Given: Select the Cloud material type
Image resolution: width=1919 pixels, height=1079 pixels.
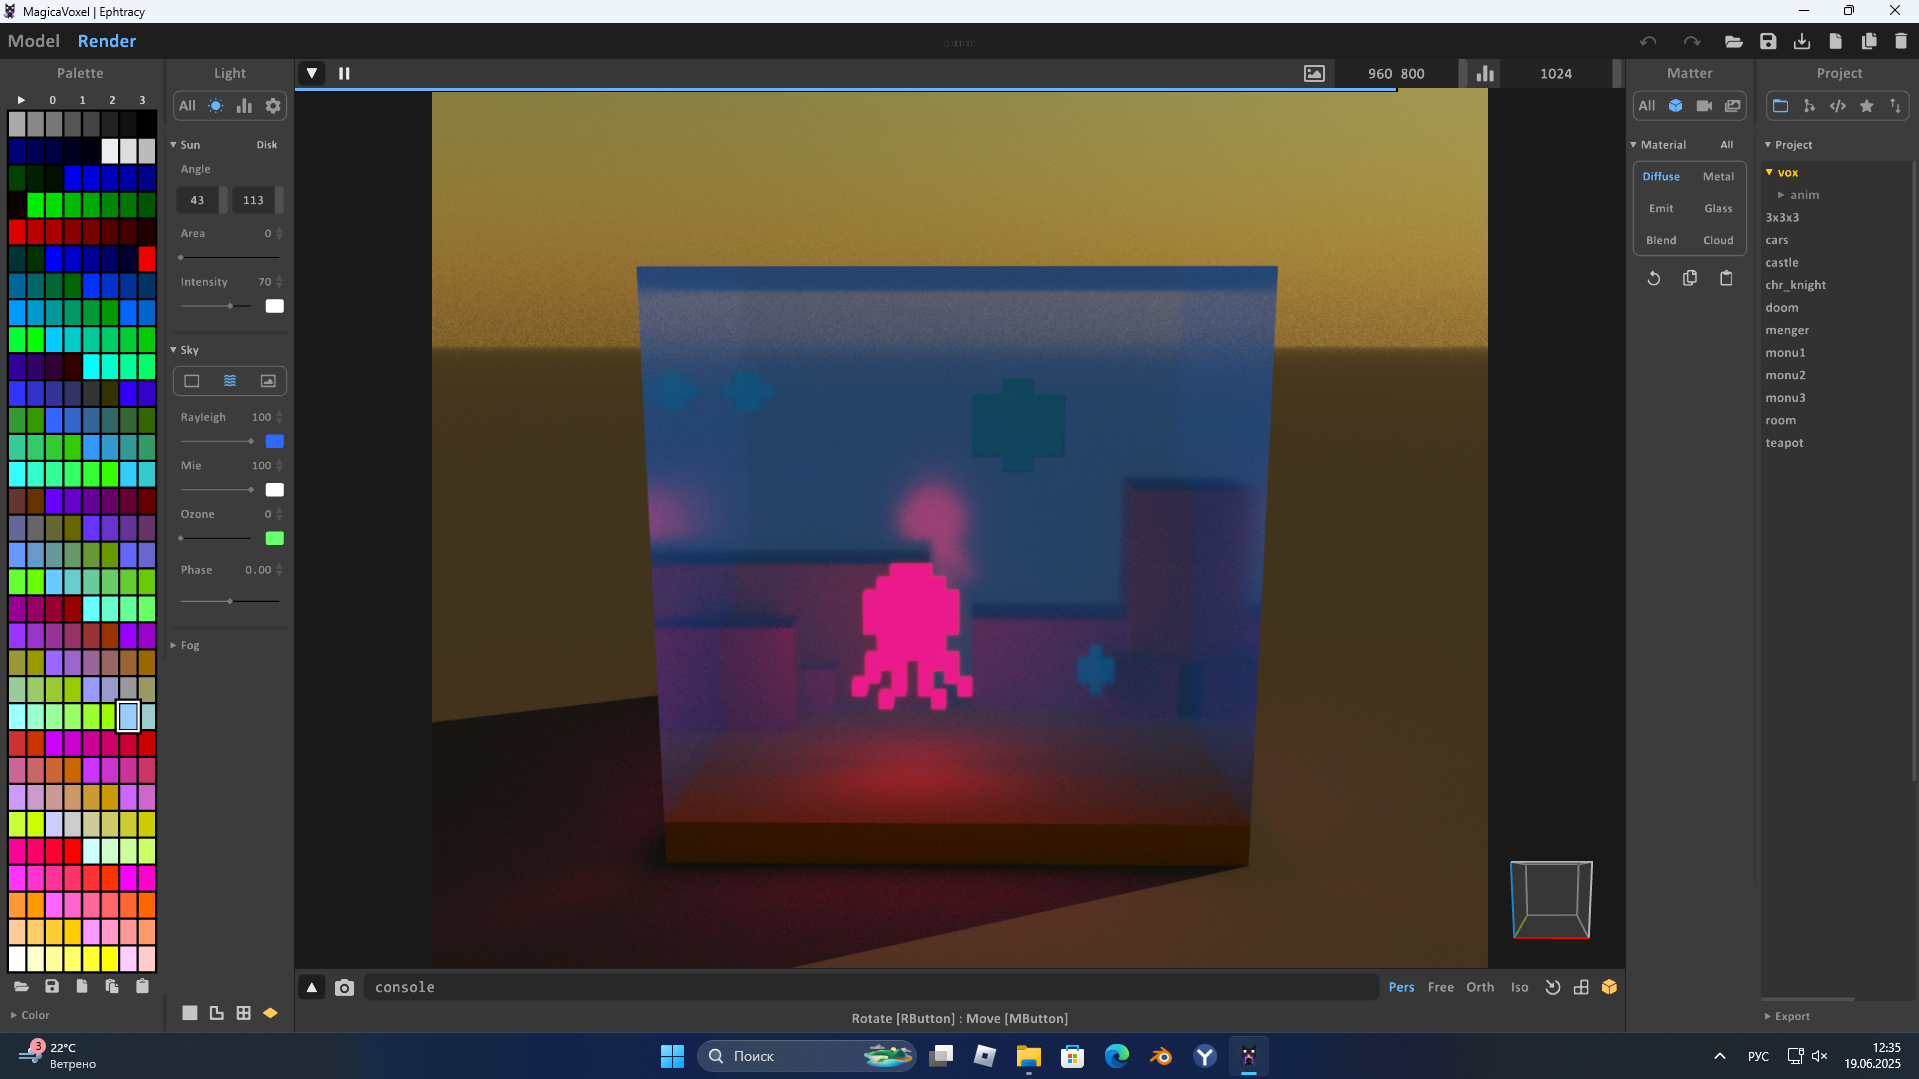Looking at the screenshot, I should point(1718,240).
